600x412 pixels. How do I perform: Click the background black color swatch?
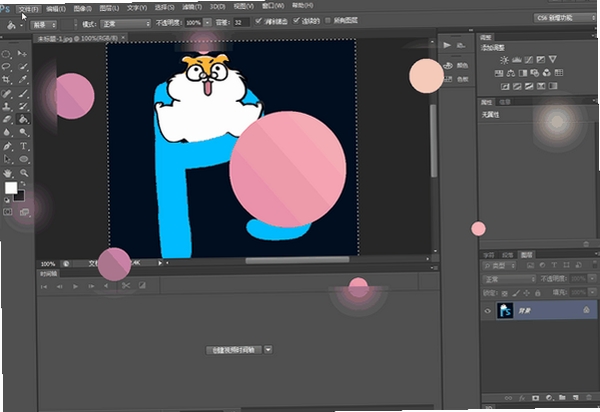tap(19, 197)
